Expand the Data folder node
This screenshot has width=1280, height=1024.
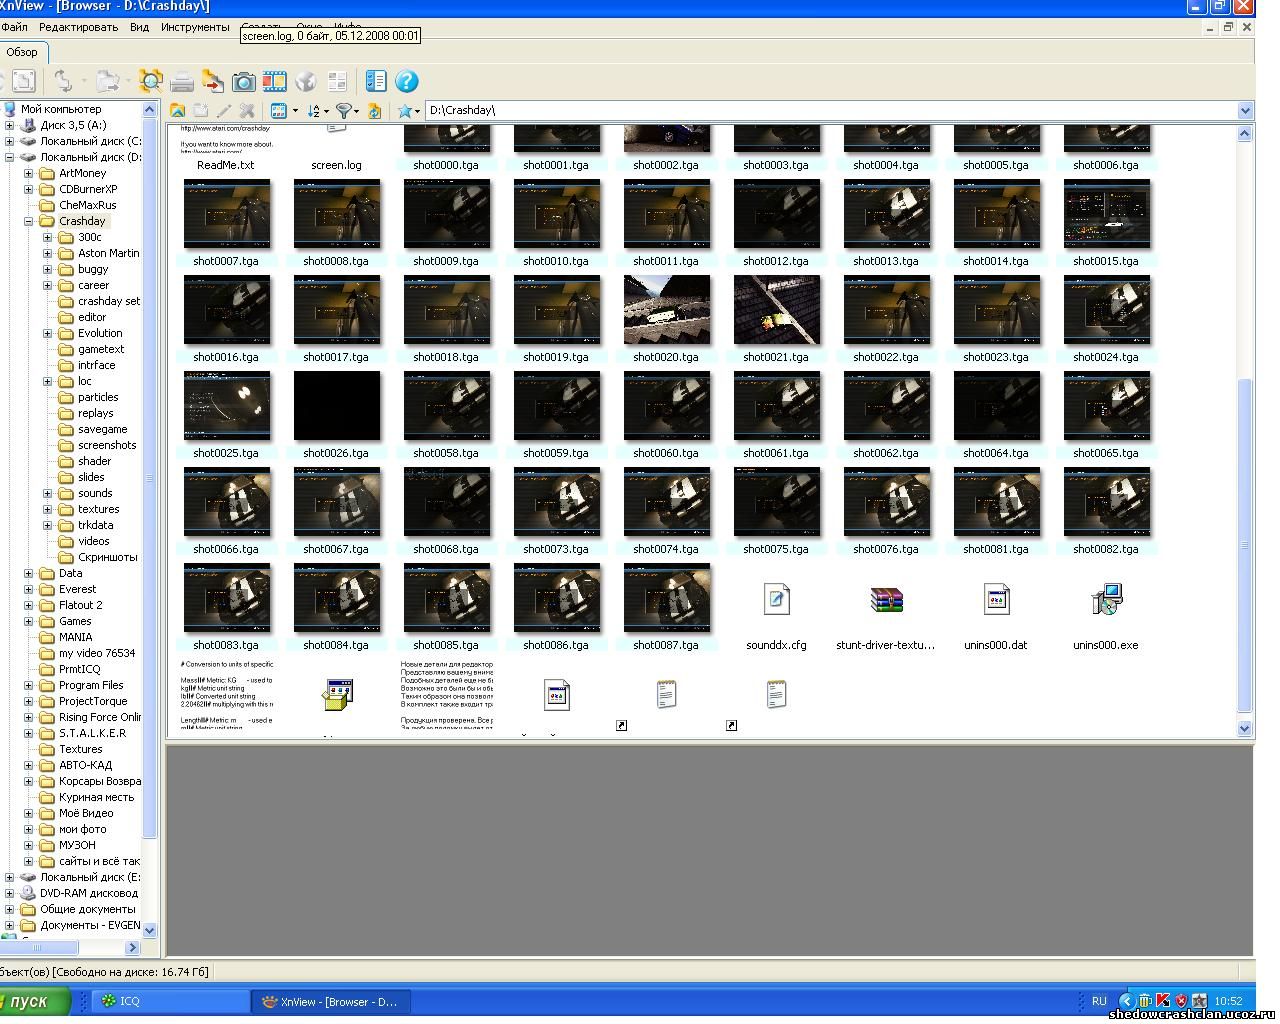pos(28,573)
